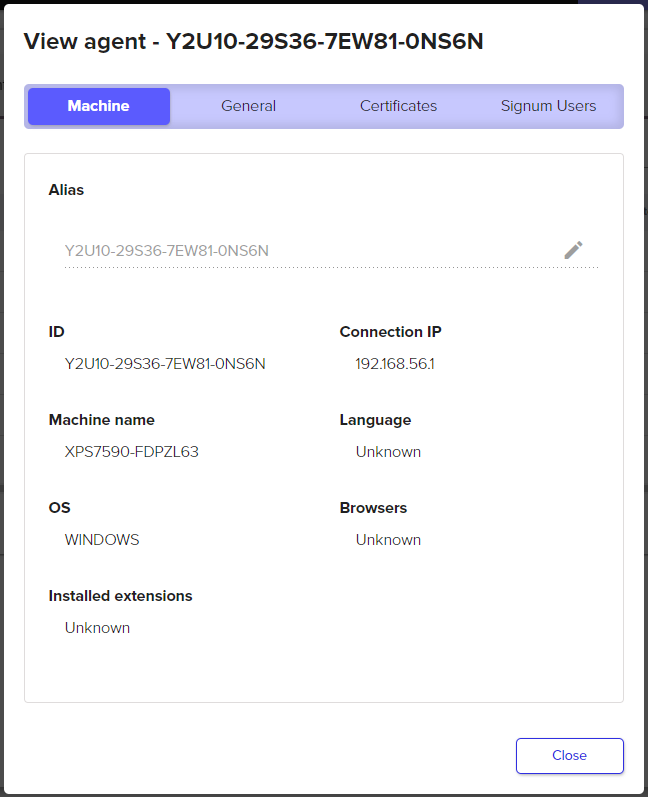Open the Certificates tab
The image size is (648, 797).
(398, 106)
